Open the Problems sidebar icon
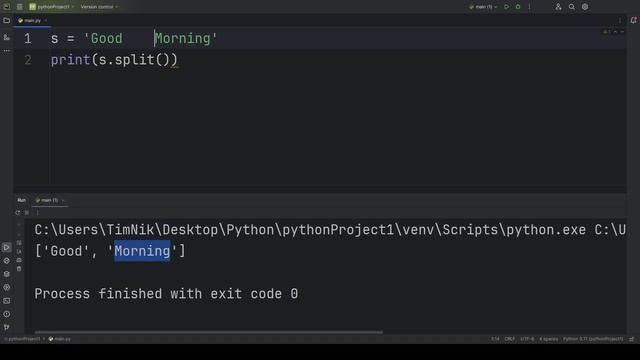This screenshot has width=640, height=360. point(7,314)
